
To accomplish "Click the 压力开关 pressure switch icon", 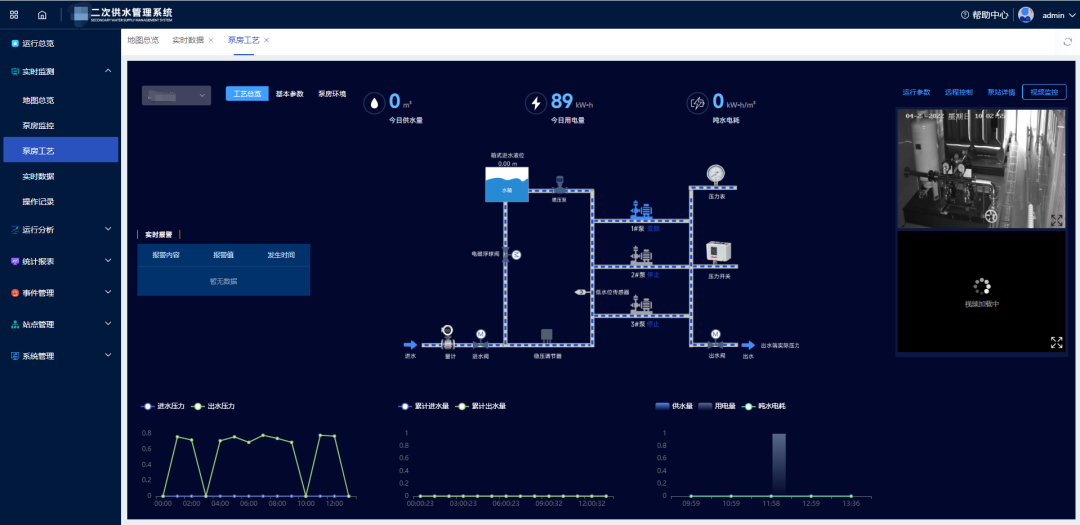I will tap(718, 253).
